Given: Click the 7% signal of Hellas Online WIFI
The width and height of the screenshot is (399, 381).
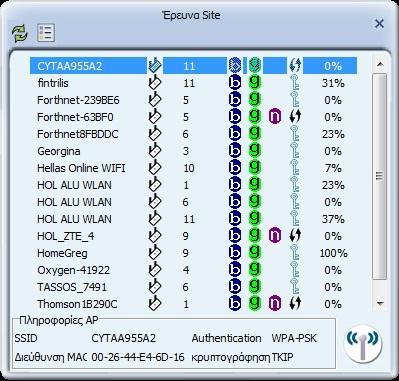Looking at the screenshot, I should point(333,168).
